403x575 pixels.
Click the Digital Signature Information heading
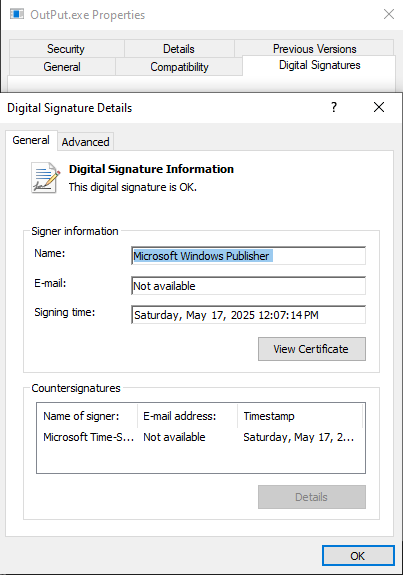(x=151, y=169)
